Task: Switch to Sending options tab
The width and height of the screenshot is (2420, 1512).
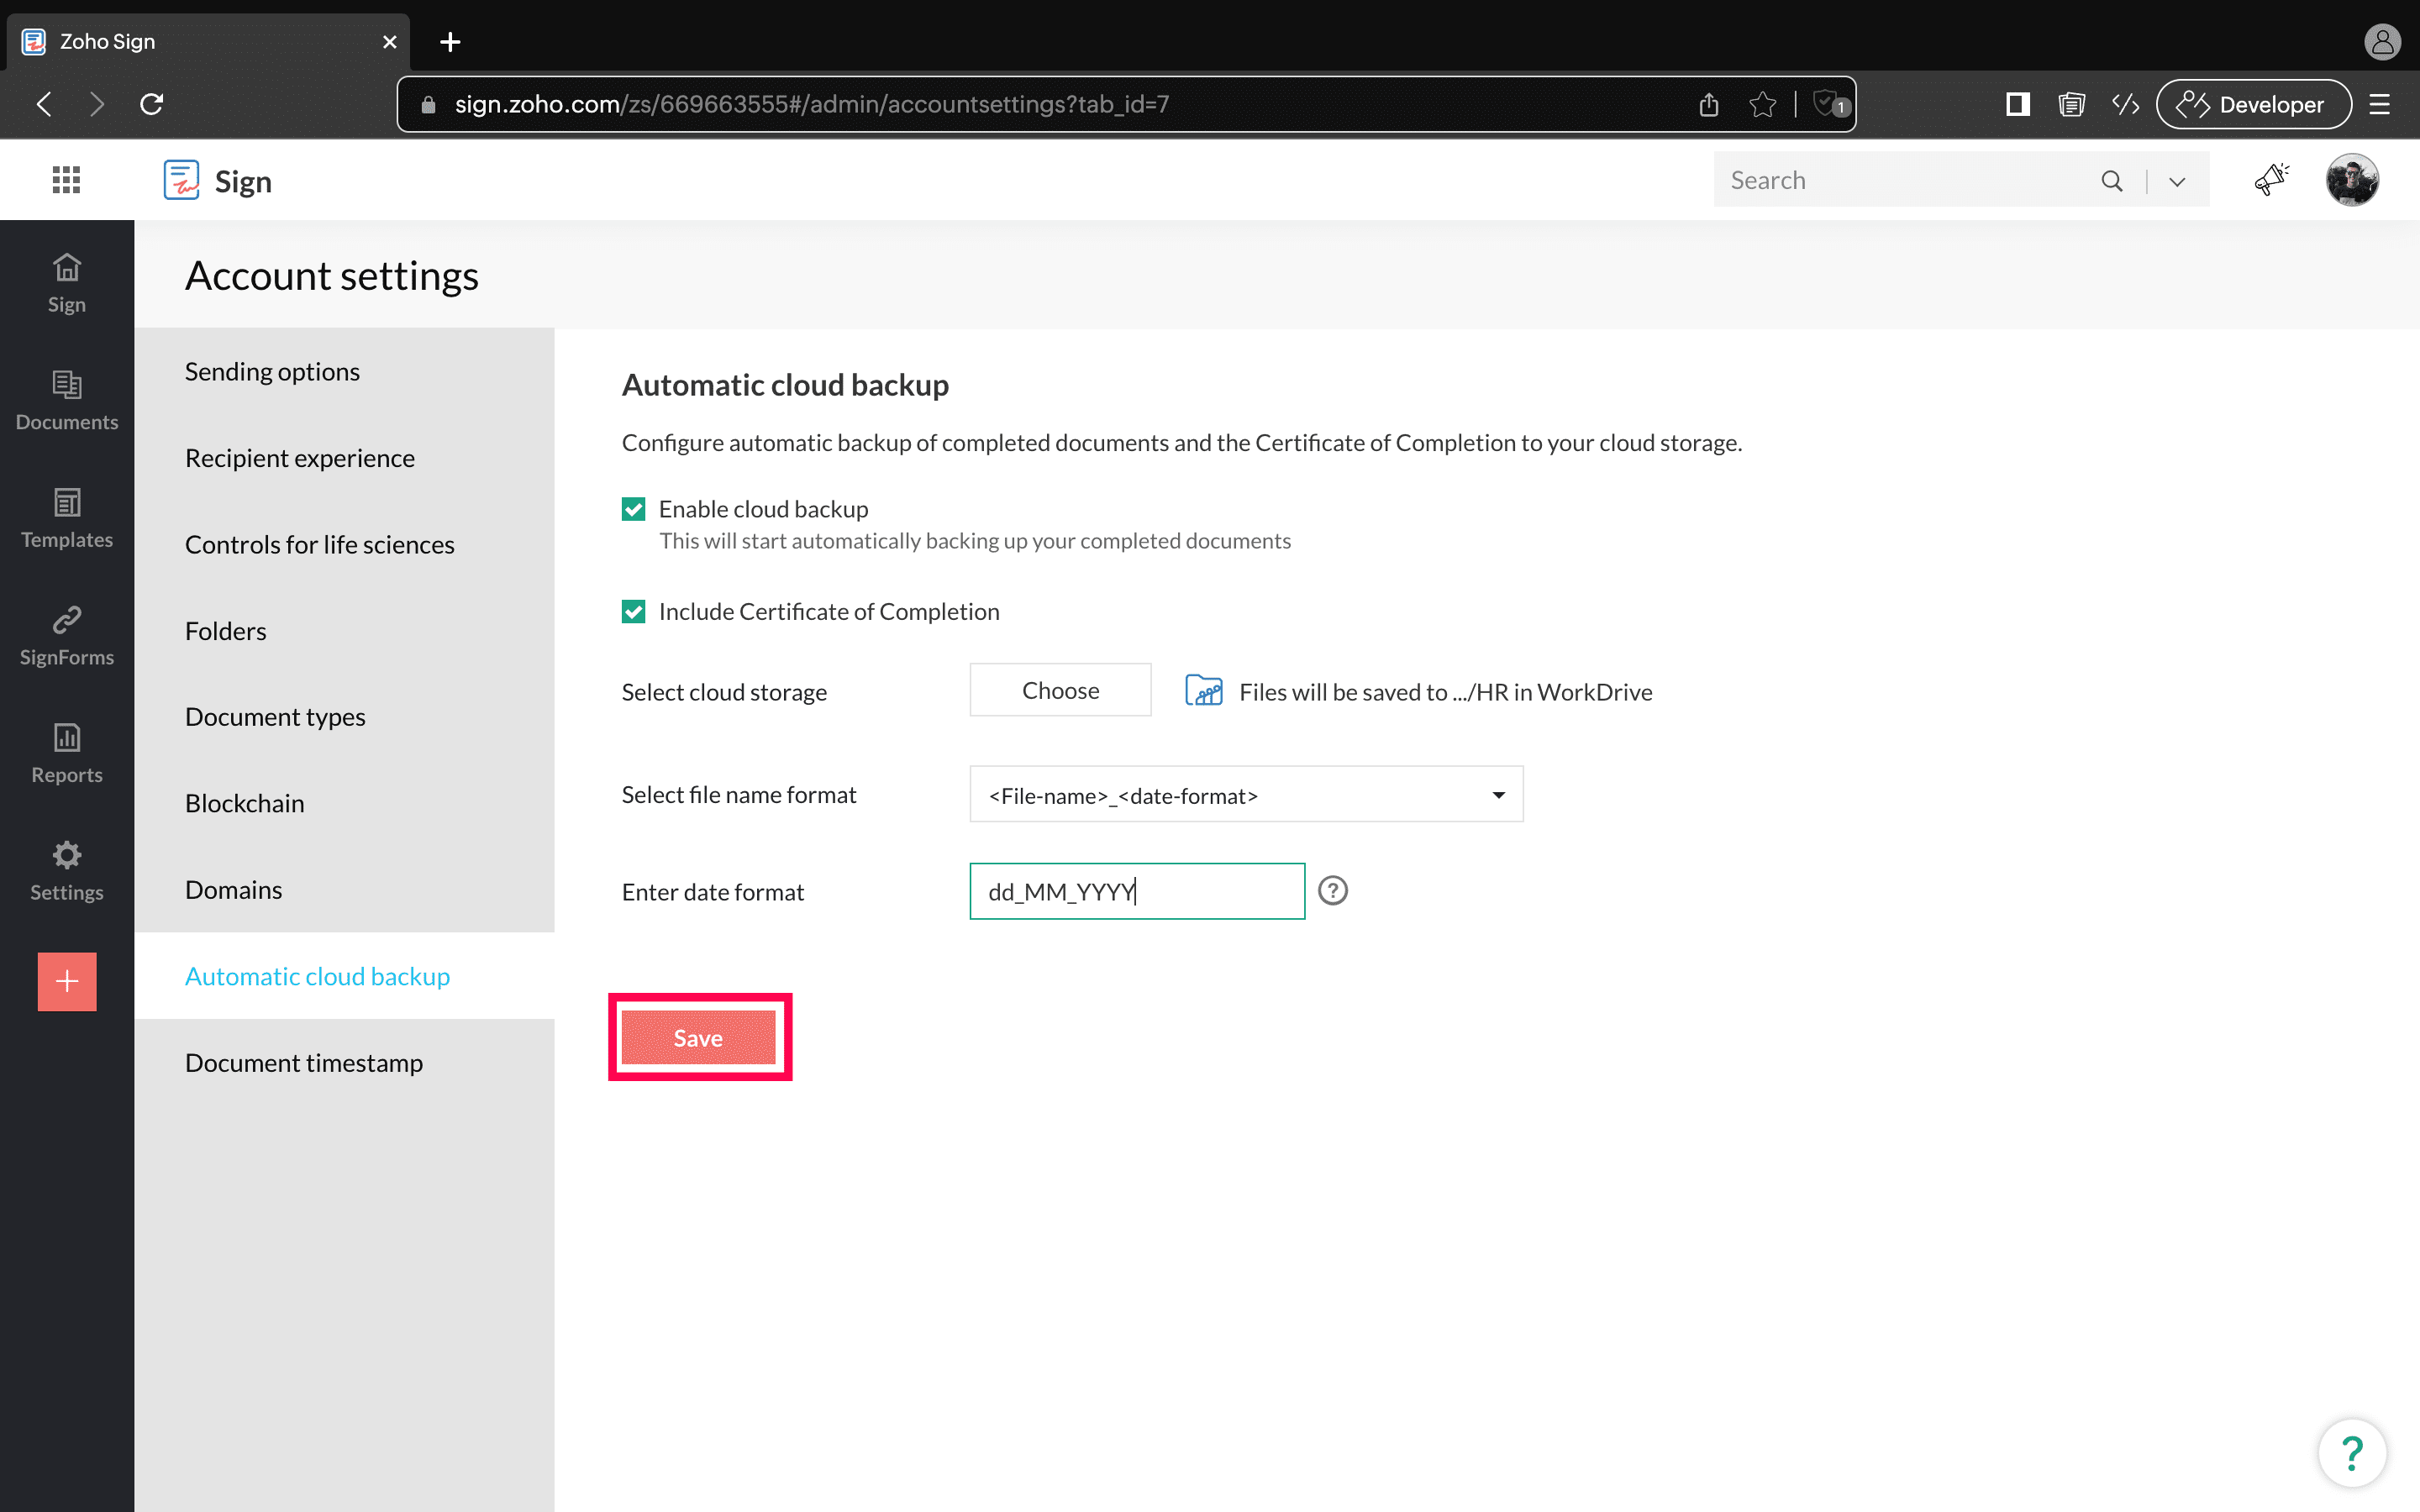Action: [x=272, y=371]
